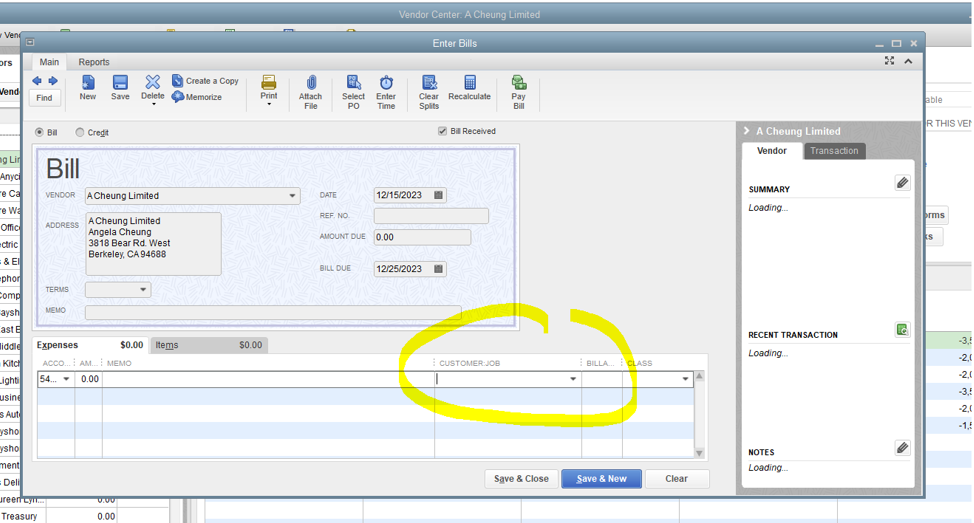Image resolution: width=974 pixels, height=523 pixels.
Task: Open Pay Bill from toolbar
Action: [519, 93]
